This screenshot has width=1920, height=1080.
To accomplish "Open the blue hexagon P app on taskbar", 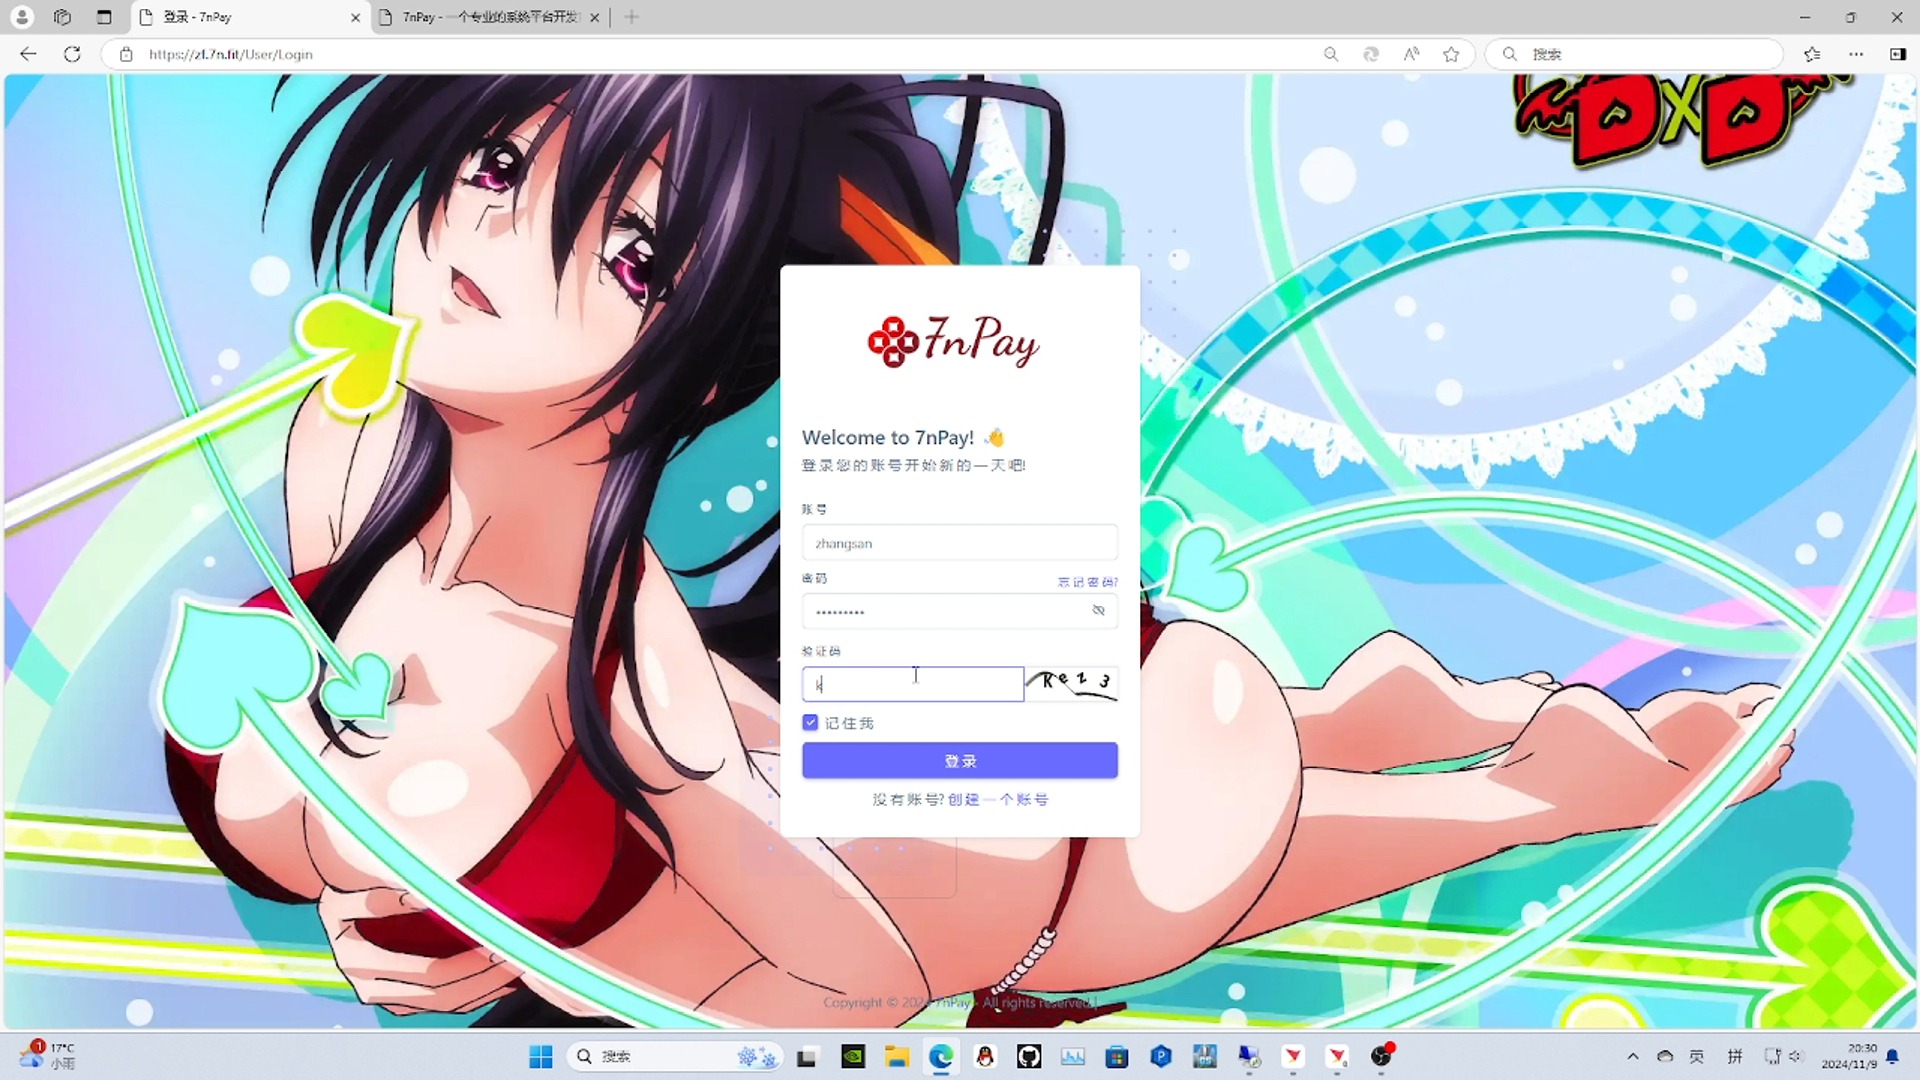I will coord(1161,1056).
